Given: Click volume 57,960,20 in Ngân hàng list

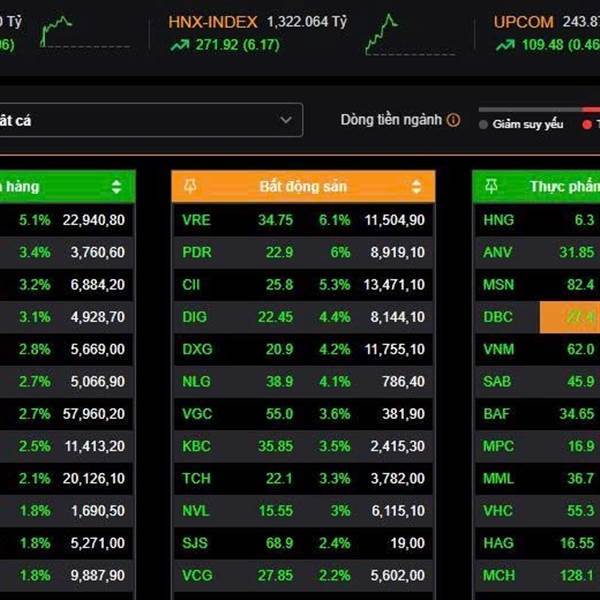Looking at the screenshot, I should coord(94,414).
